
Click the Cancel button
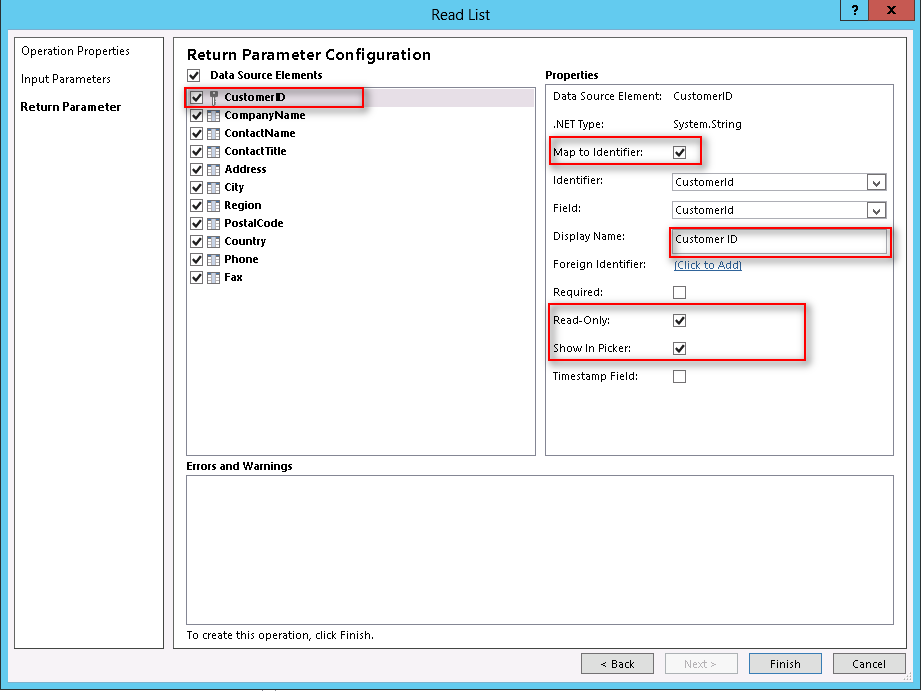[869, 664]
